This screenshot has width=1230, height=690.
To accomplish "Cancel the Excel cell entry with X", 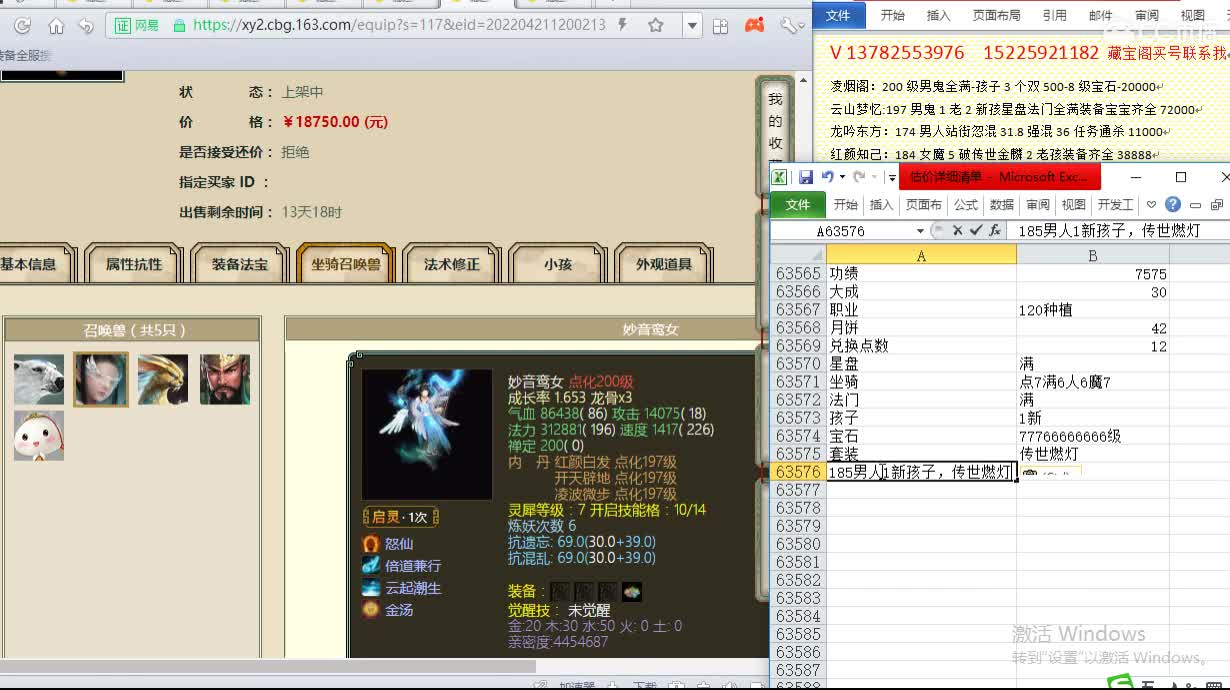I will [957, 231].
